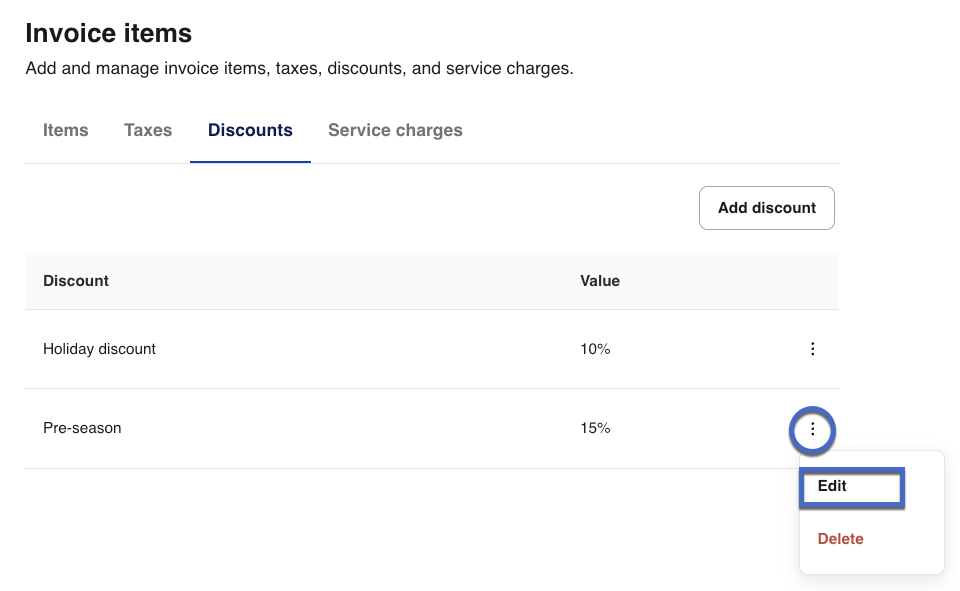The height and width of the screenshot is (591, 960).
Task: Click the Pre-season three-dot menu icon
Action: [813, 429]
